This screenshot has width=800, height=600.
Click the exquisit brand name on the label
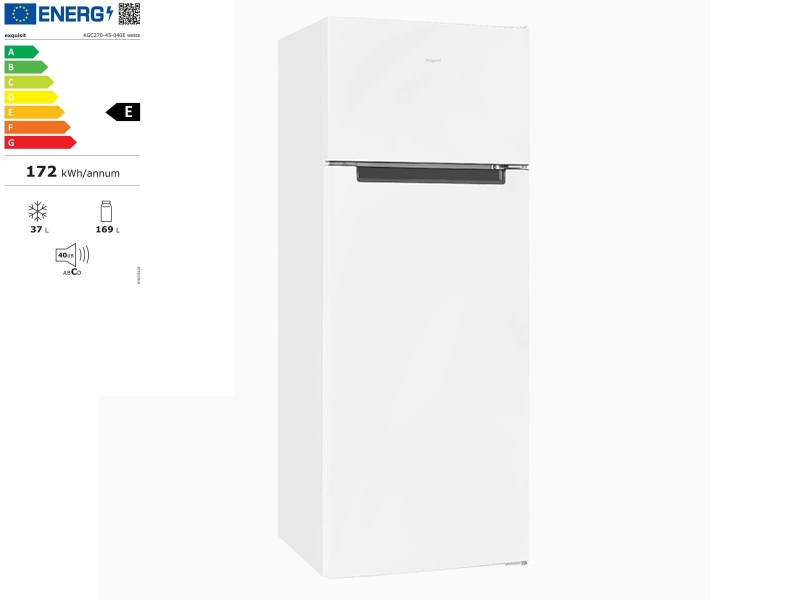[15, 35]
